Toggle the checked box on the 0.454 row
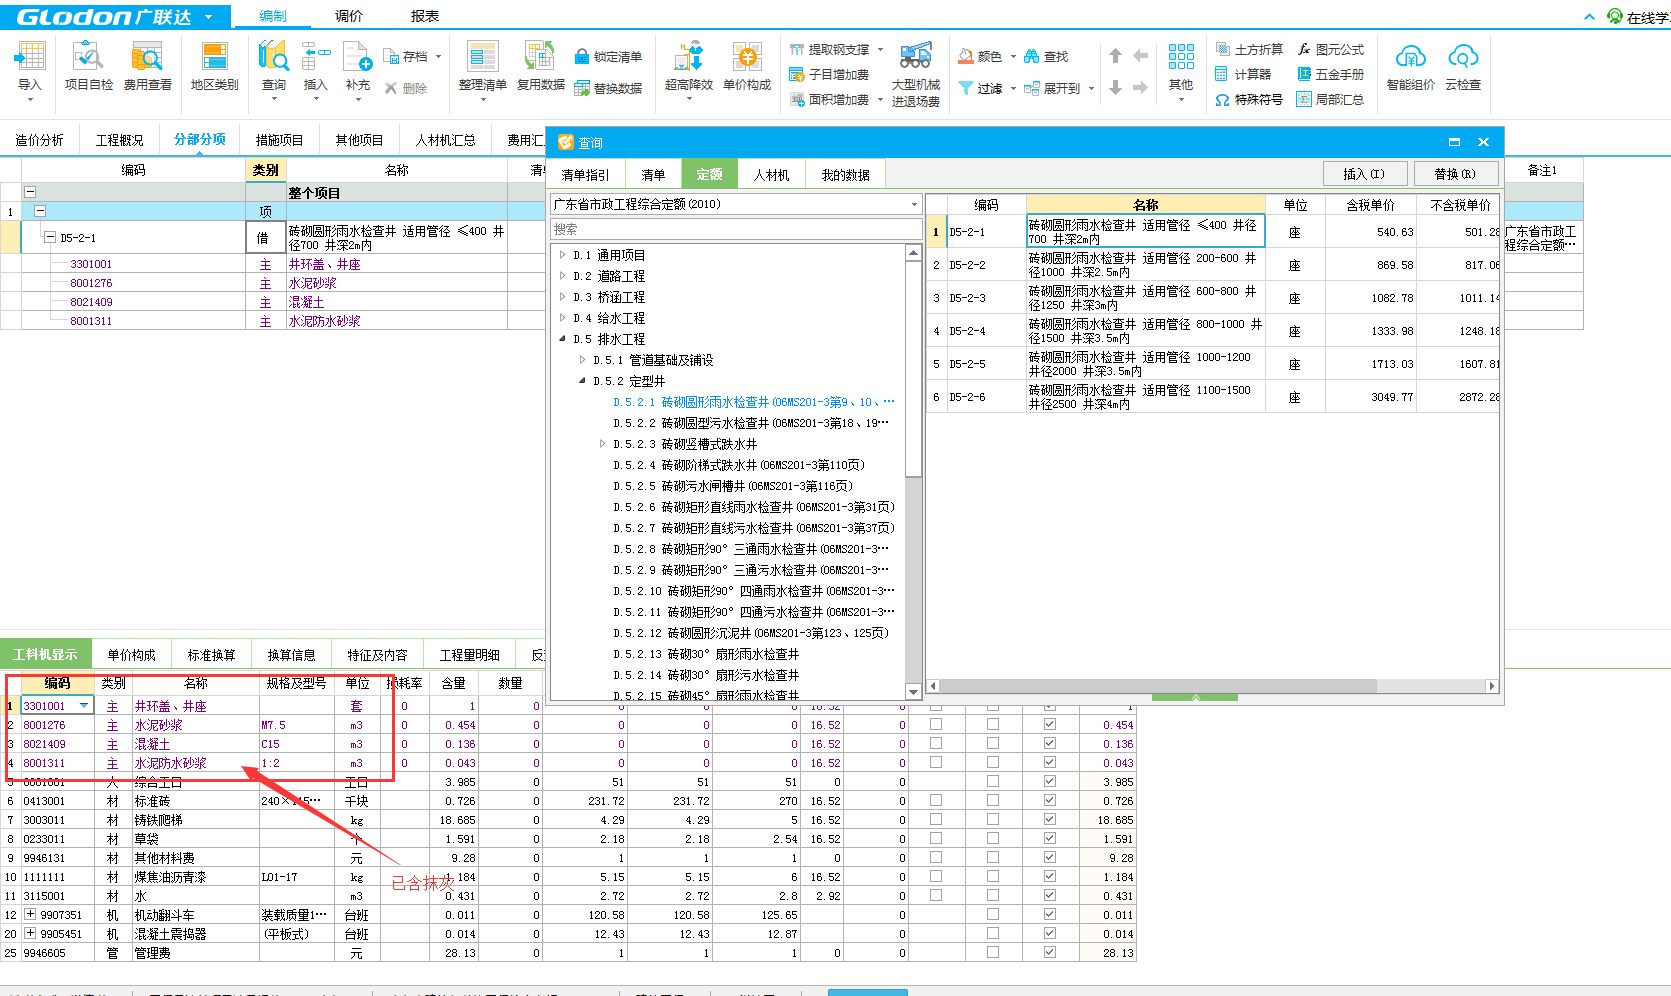The width and height of the screenshot is (1671, 996). tap(1049, 724)
